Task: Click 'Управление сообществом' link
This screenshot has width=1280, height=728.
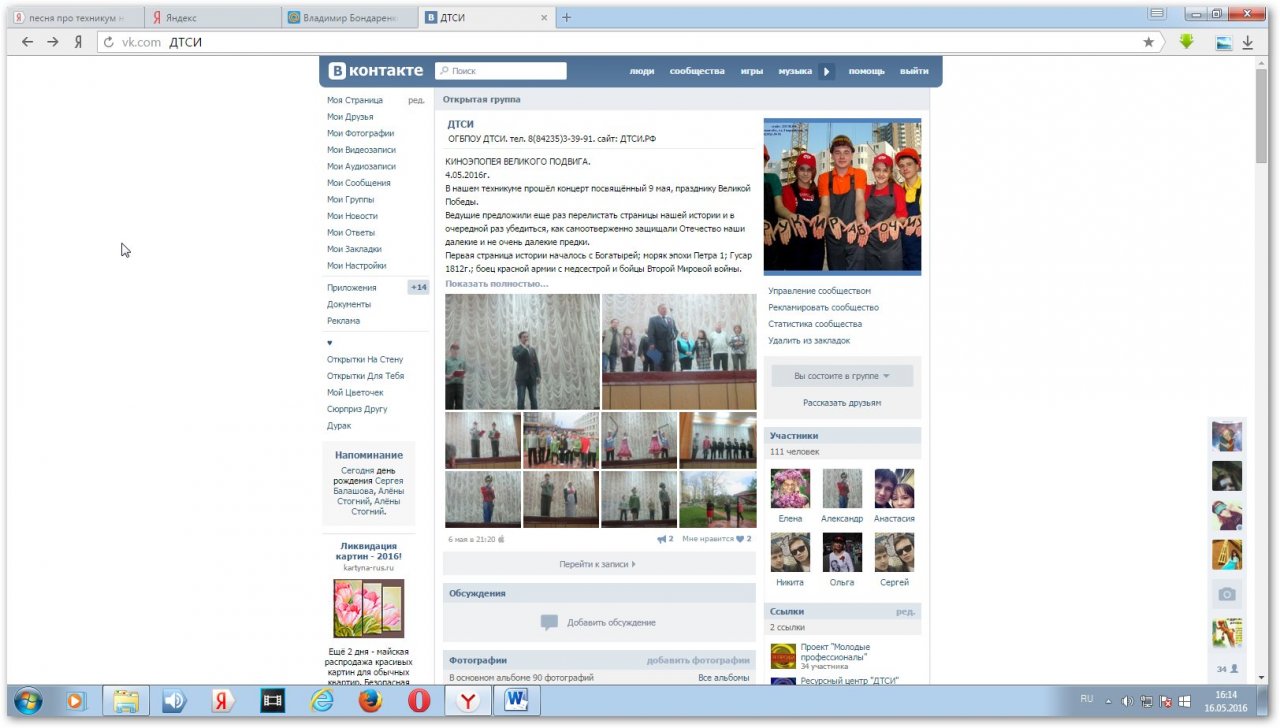Action: point(819,291)
